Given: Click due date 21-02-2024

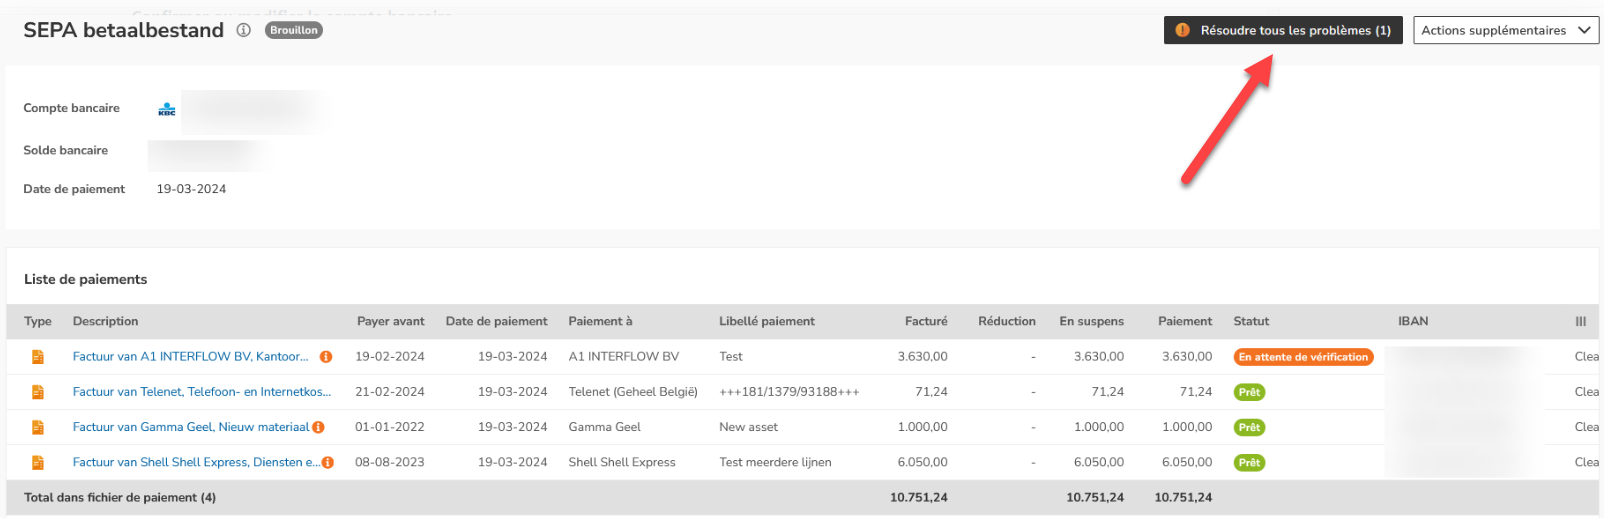Looking at the screenshot, I should (390, 392).
